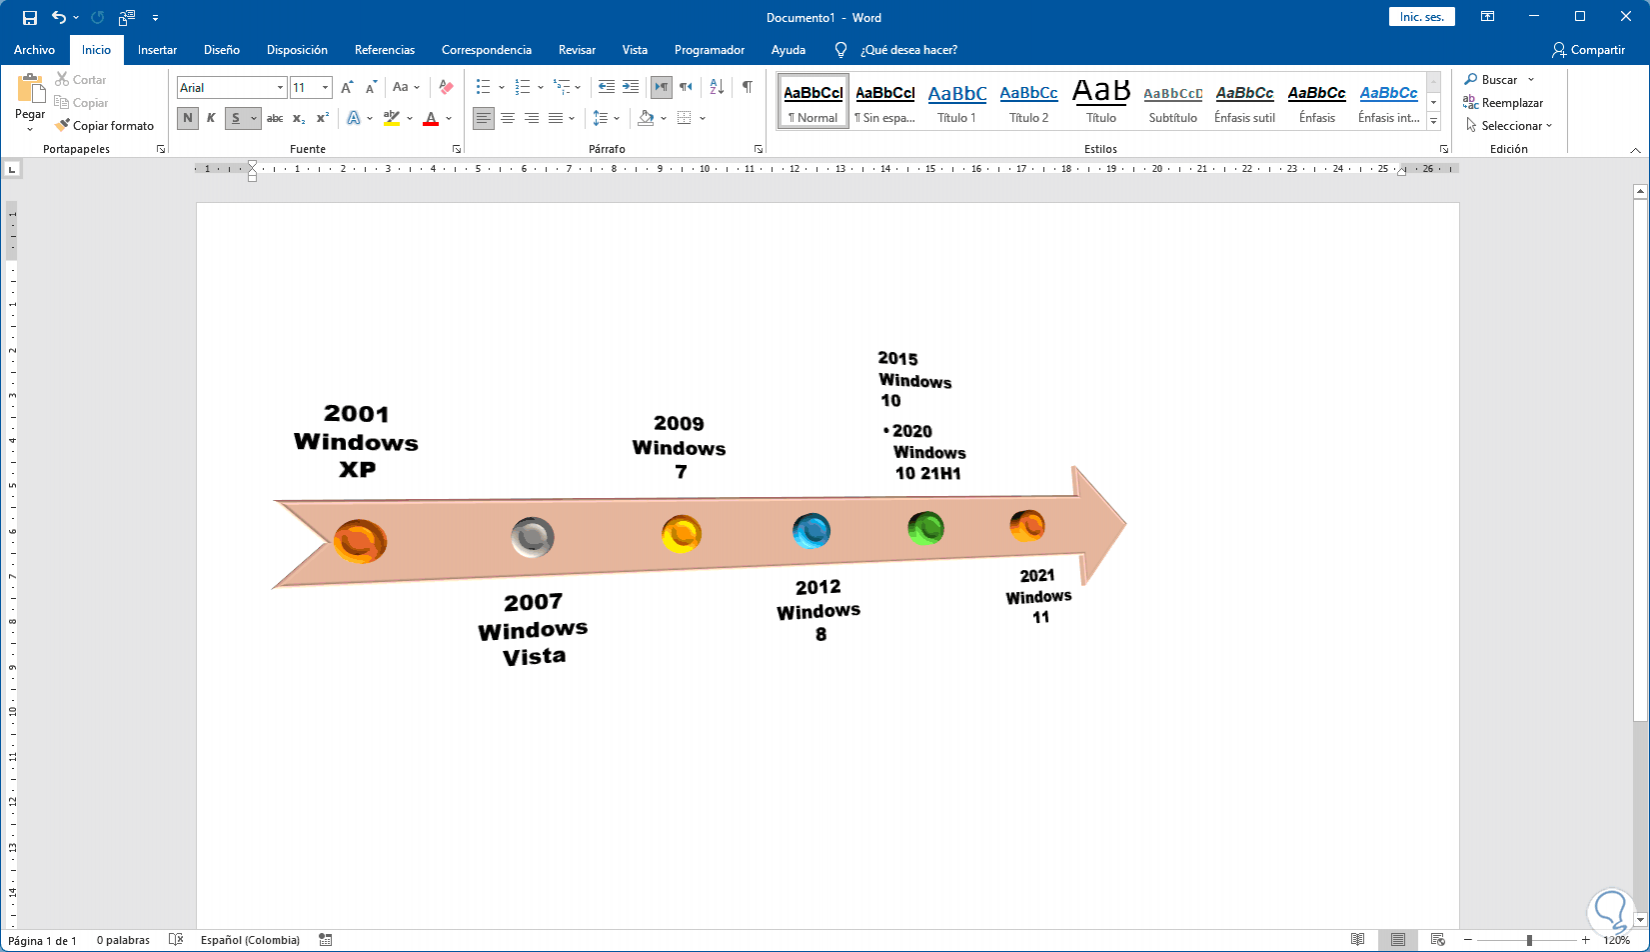Open the Read Mode view in the status bar
The height and width of the screenshot is (952, 1650).
coord(1357,940)
